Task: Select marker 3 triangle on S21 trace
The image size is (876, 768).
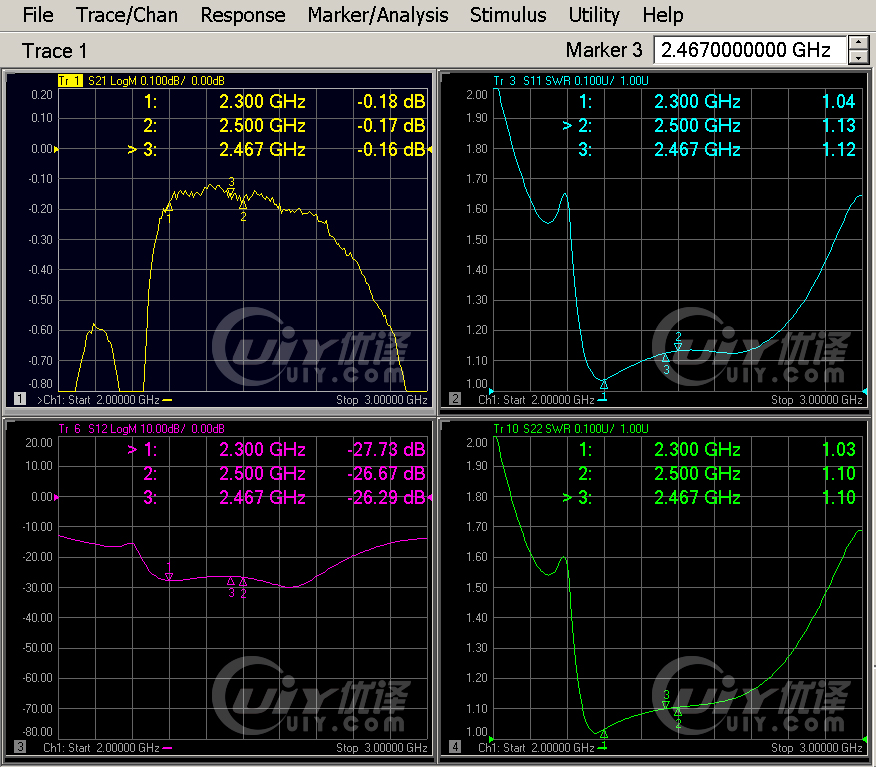Action: pyautogui.click(x=231, y=193)
